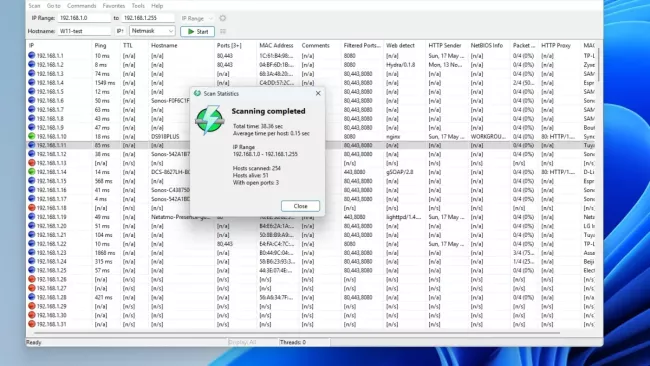Screen dimensions: 650x366
Task: Click the red status icon for 192.168.1.18
Action: (x=32, y=208)
